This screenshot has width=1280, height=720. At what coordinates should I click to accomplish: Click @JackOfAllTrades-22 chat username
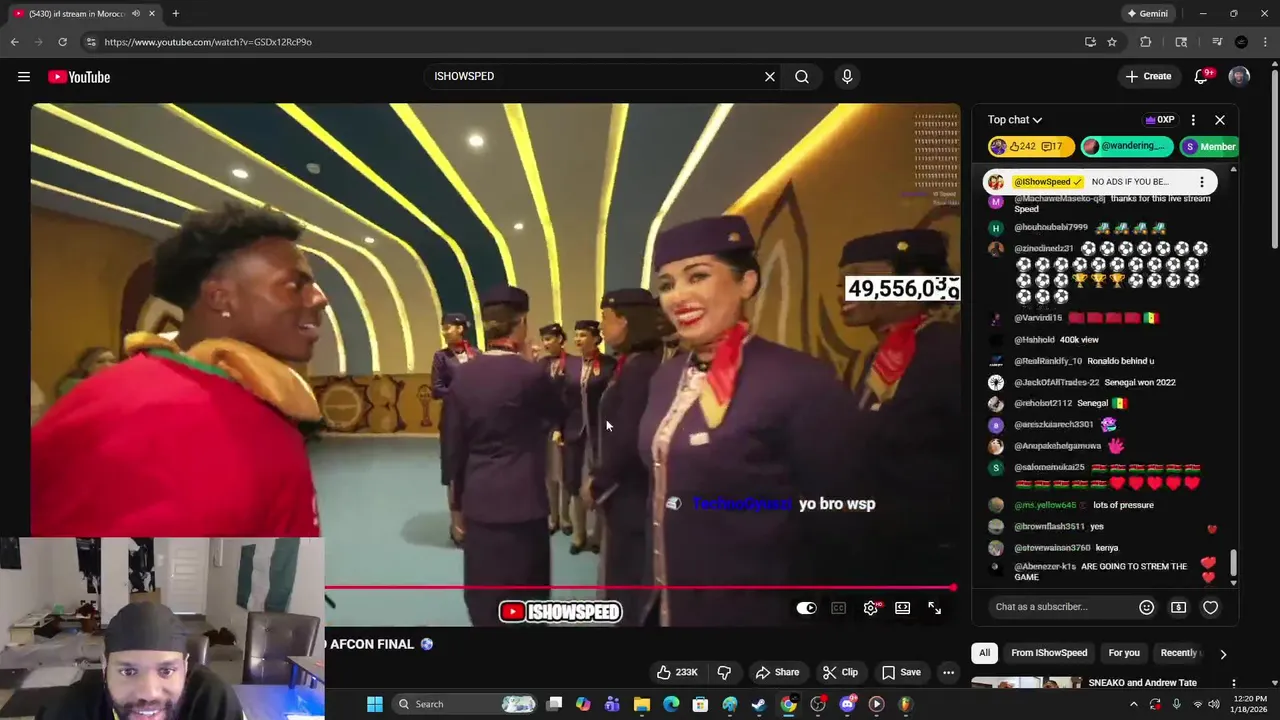[x=1057, y=383]
